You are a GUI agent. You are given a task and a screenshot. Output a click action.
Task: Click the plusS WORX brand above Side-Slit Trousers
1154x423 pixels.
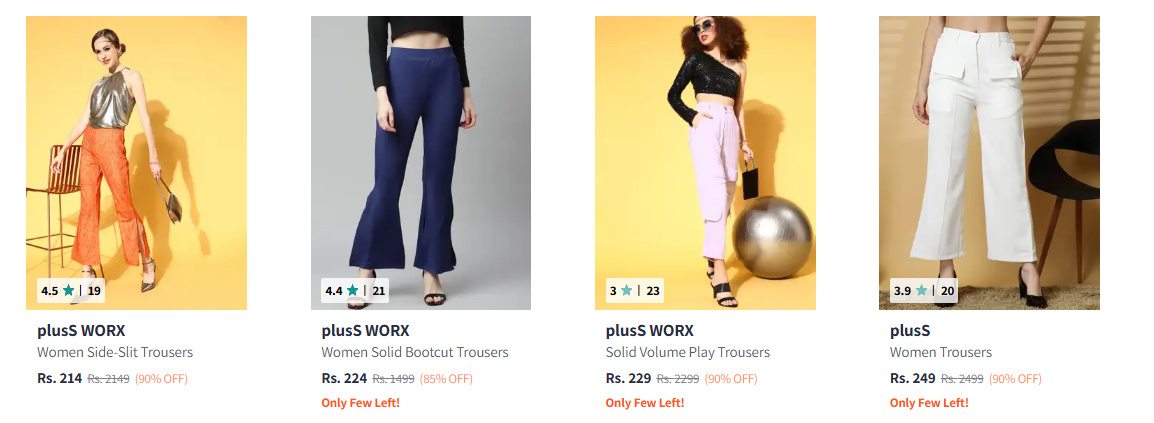[x=81, y=331]
